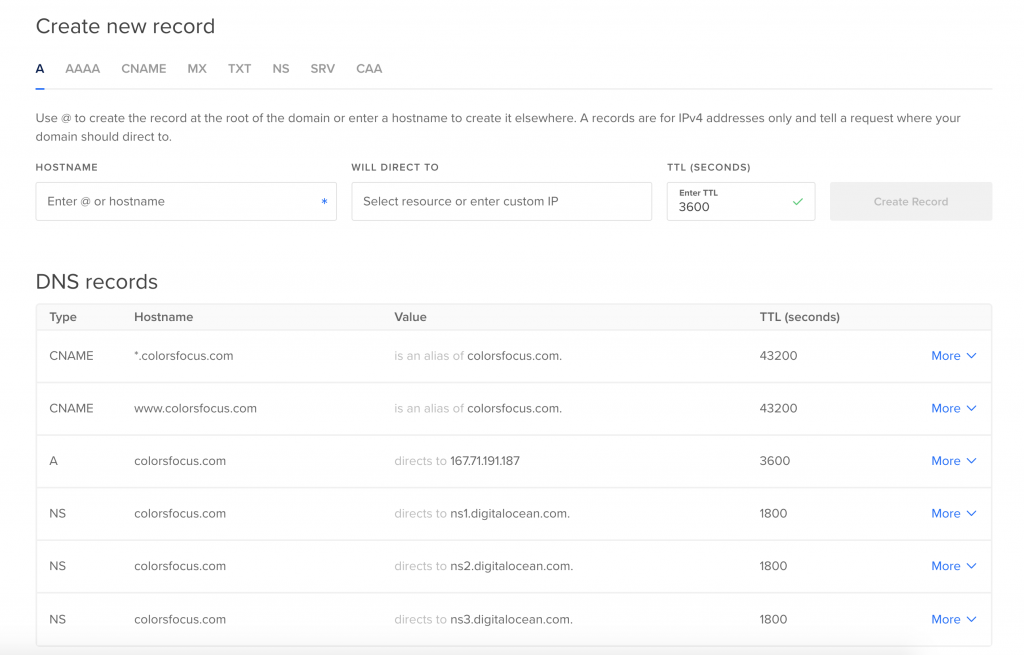Expand More options for the A record
Screen dimensions: 1024x655
(x=953, y=461)
